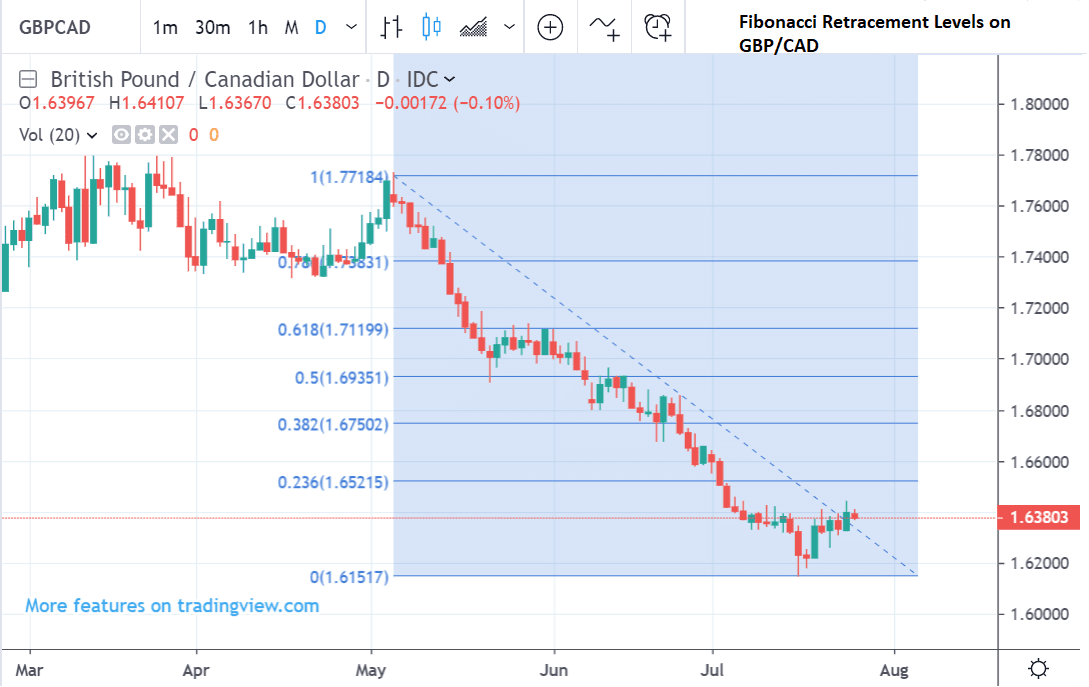The width and height of the screenshot is (1089, 687).
Task: Click the Create Alert clock icon
Action: 657,27
